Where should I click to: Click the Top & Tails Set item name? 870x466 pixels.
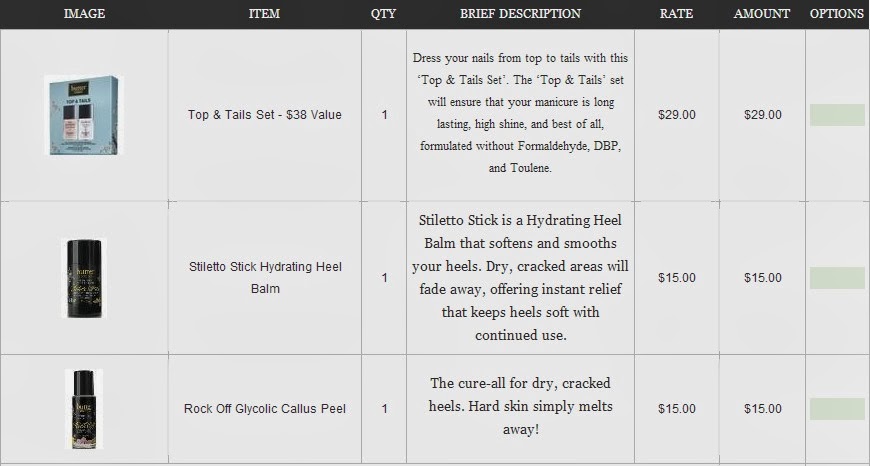pos(265,115)
